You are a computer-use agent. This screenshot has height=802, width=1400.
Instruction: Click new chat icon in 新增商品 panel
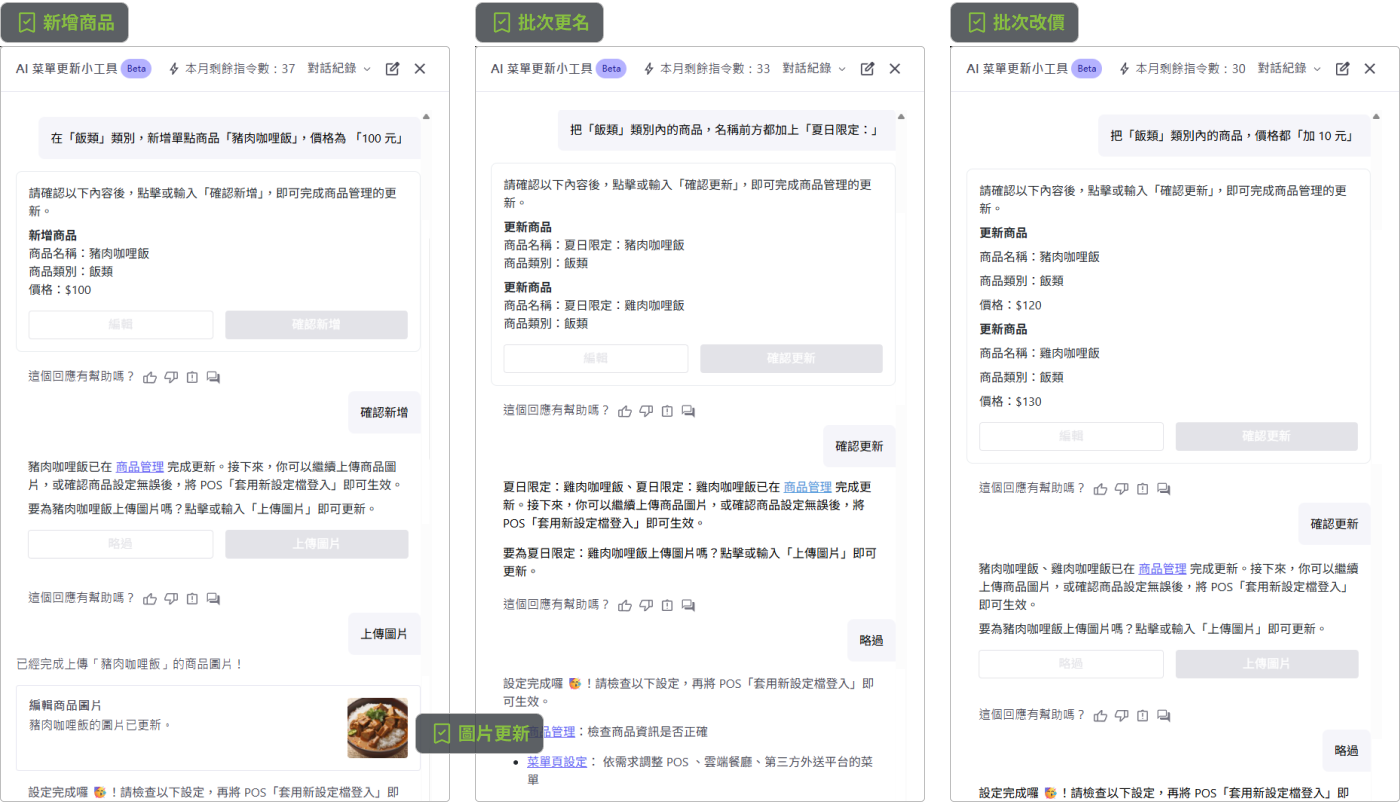pyautogui.click(x=393, y=69)
